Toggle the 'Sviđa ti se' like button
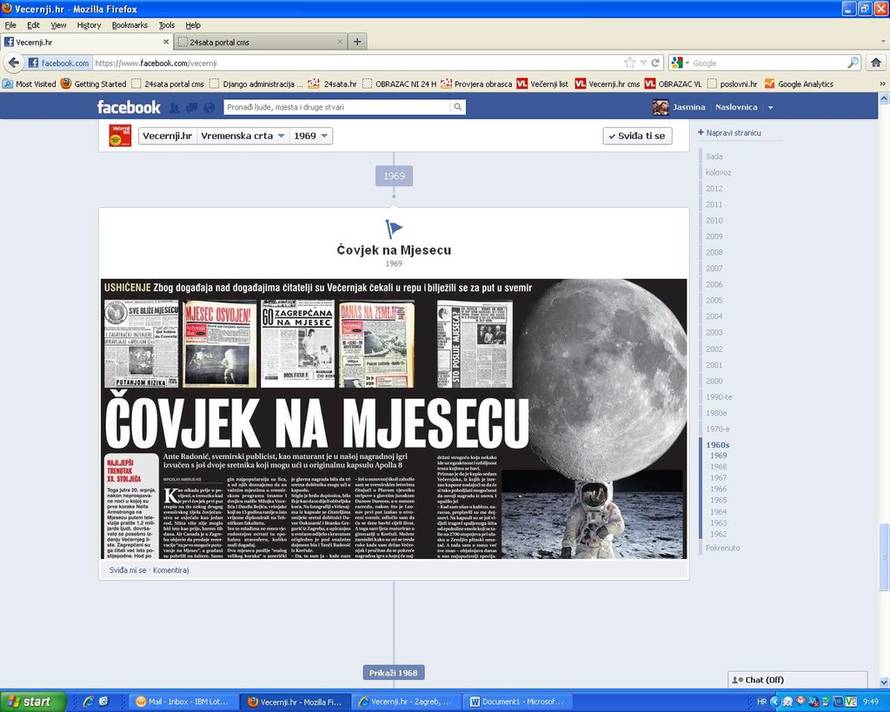This screenshot has height=712, width=890. (637, 136)
